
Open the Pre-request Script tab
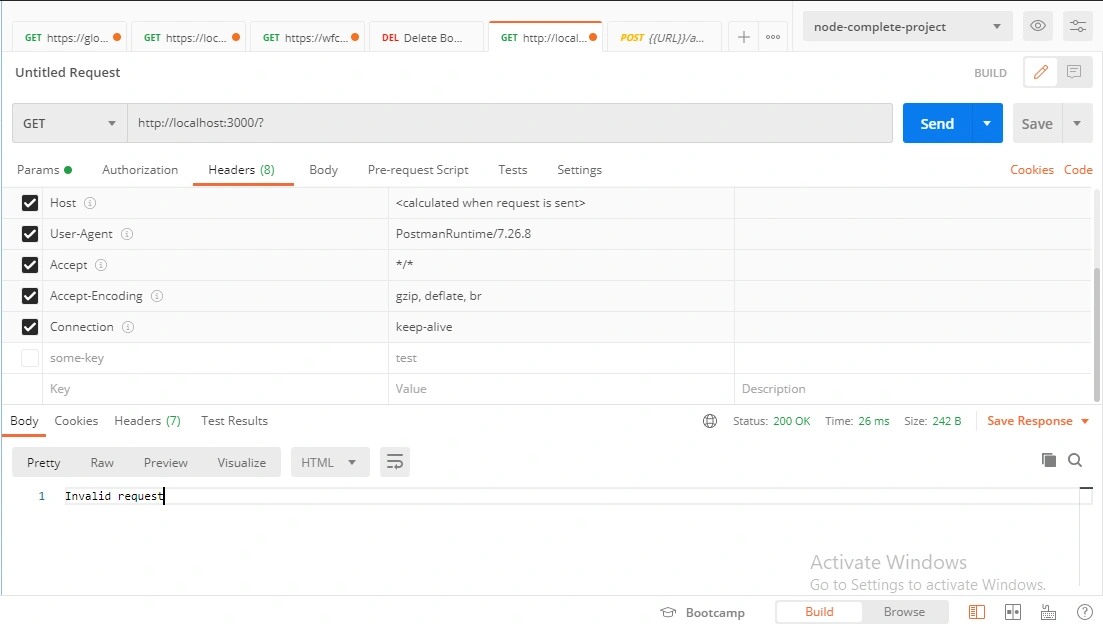coord(418,170)
